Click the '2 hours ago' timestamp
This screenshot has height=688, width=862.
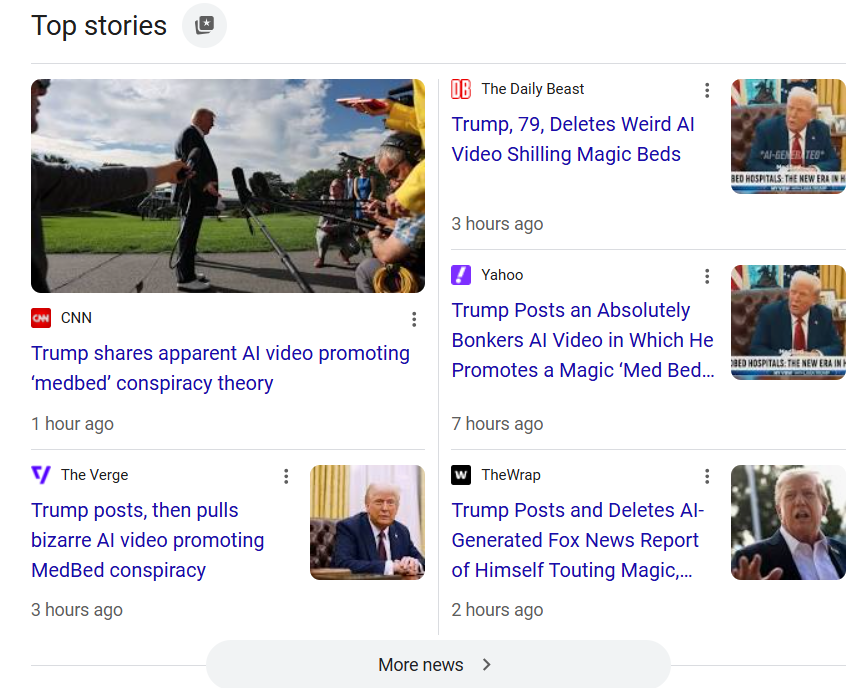498,610
